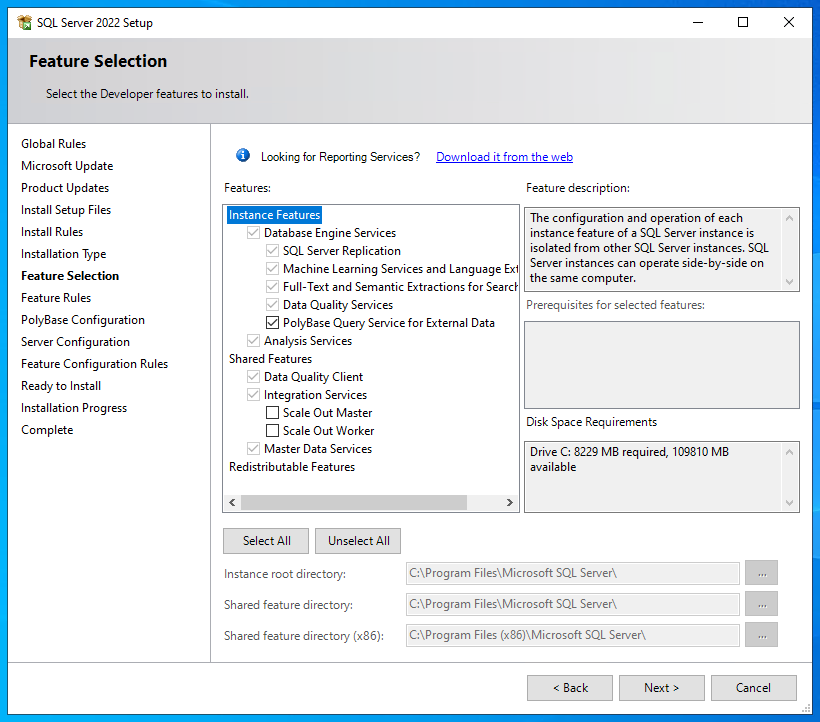Select the Installation Type step

coord(63,254)
